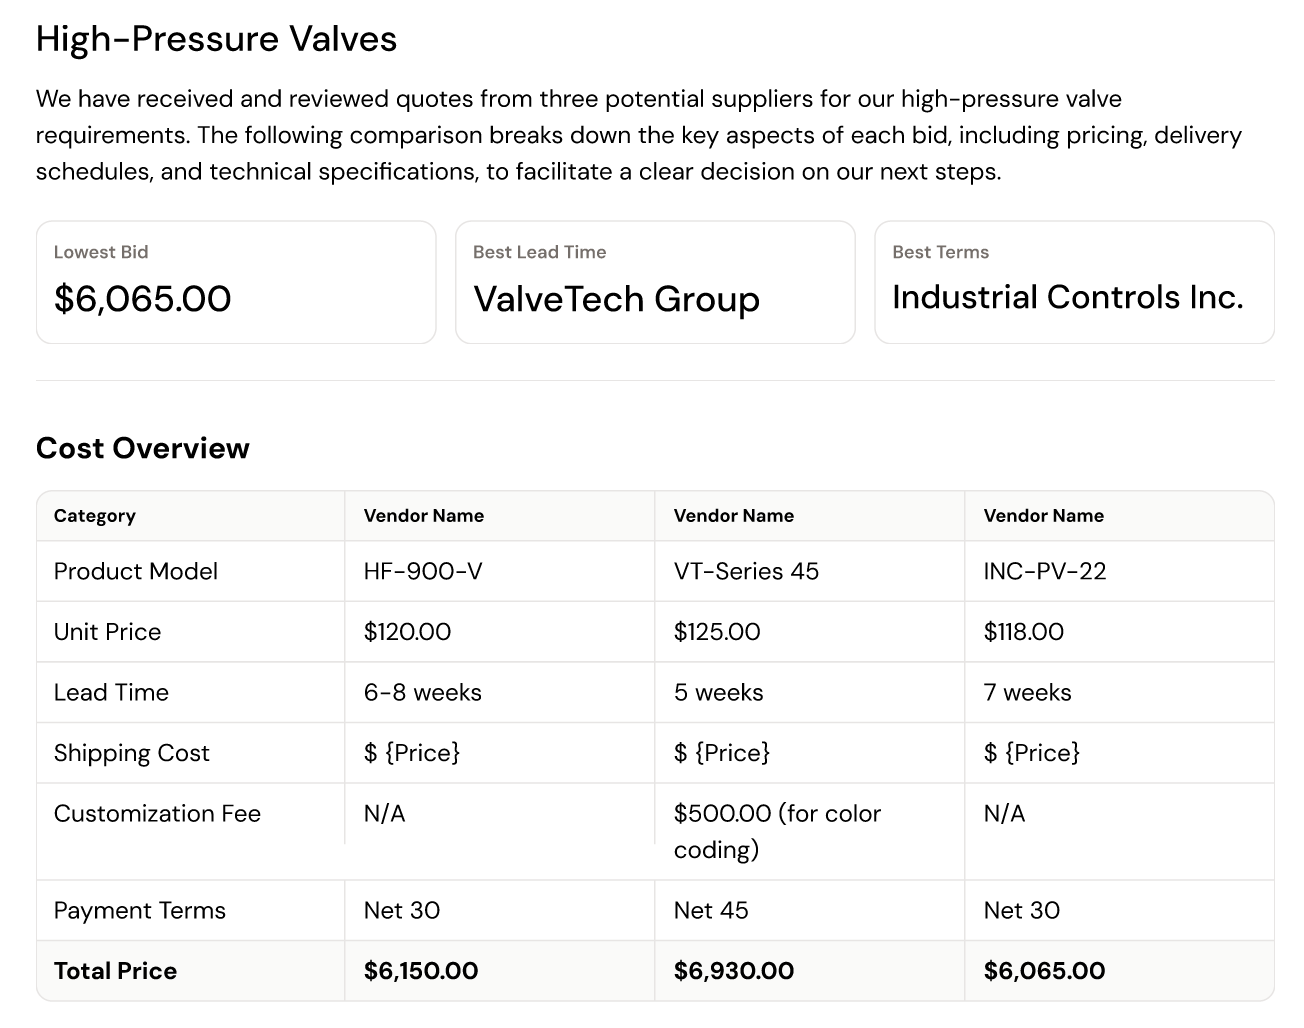Screen dimensions: 1304x1028
Task: Click the $6,065.00 lowest bid value
Action: [x=142, y=299]
